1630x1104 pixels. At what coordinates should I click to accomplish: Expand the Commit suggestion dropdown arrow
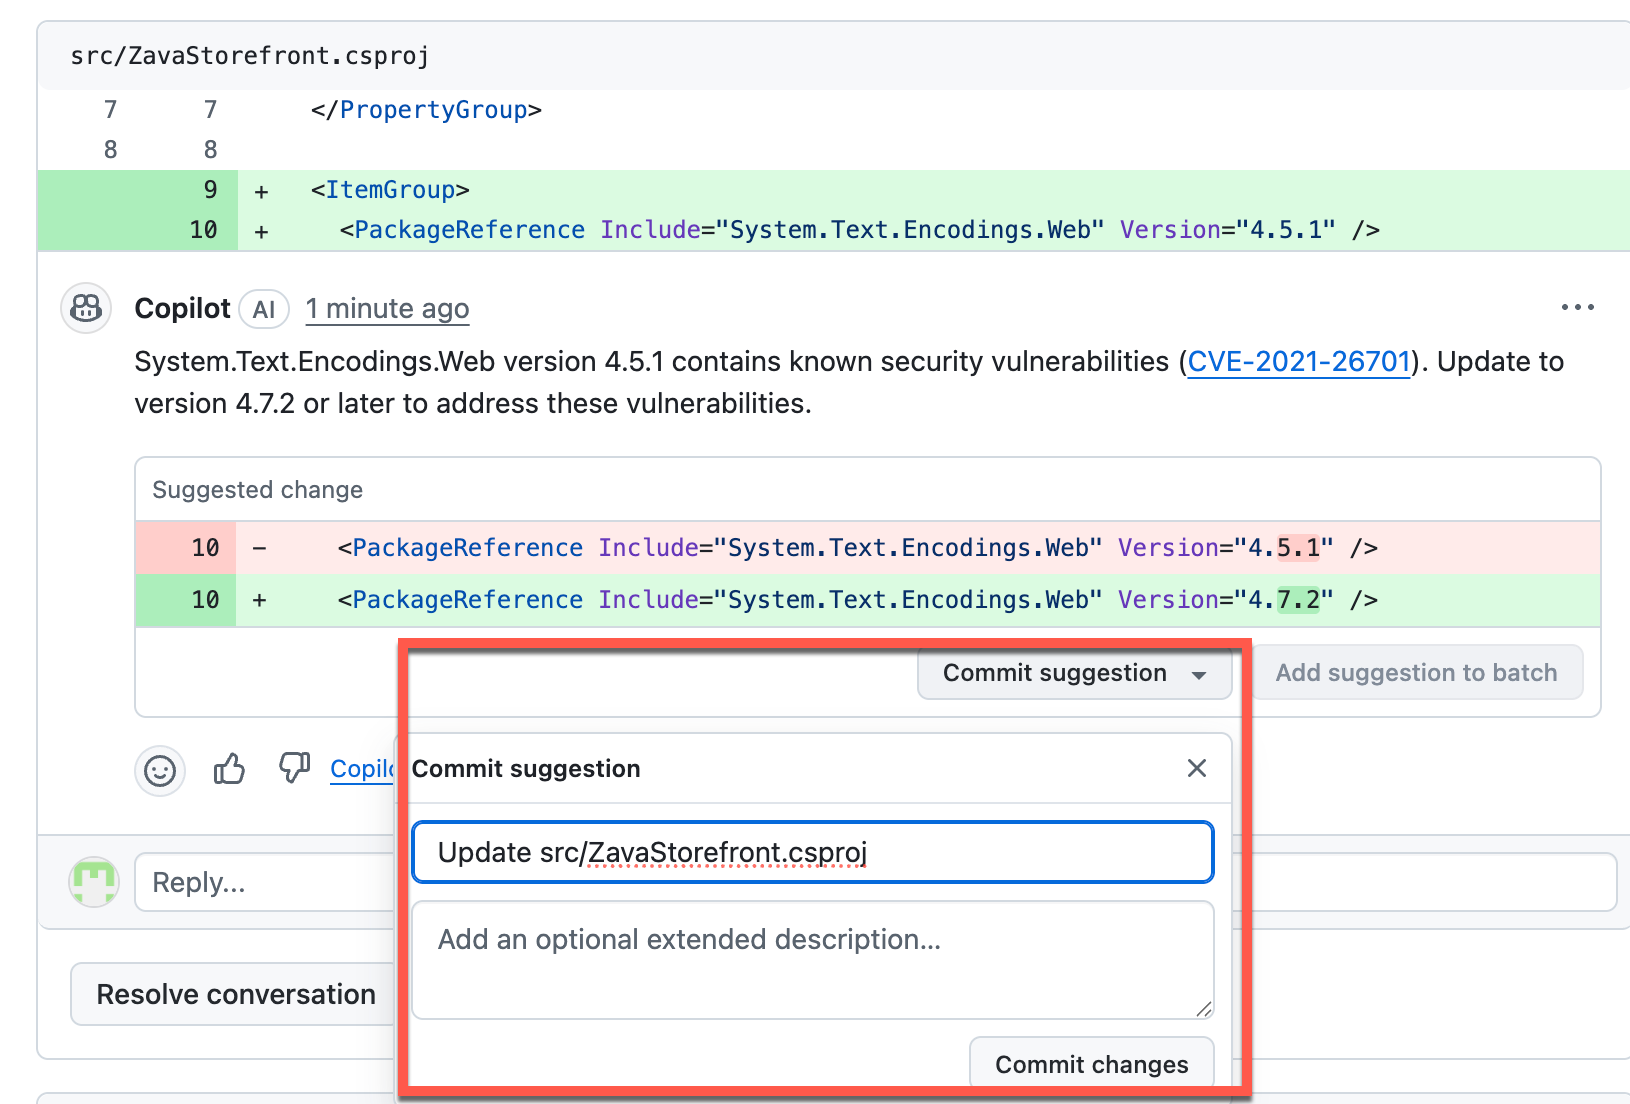(1199, 674)
